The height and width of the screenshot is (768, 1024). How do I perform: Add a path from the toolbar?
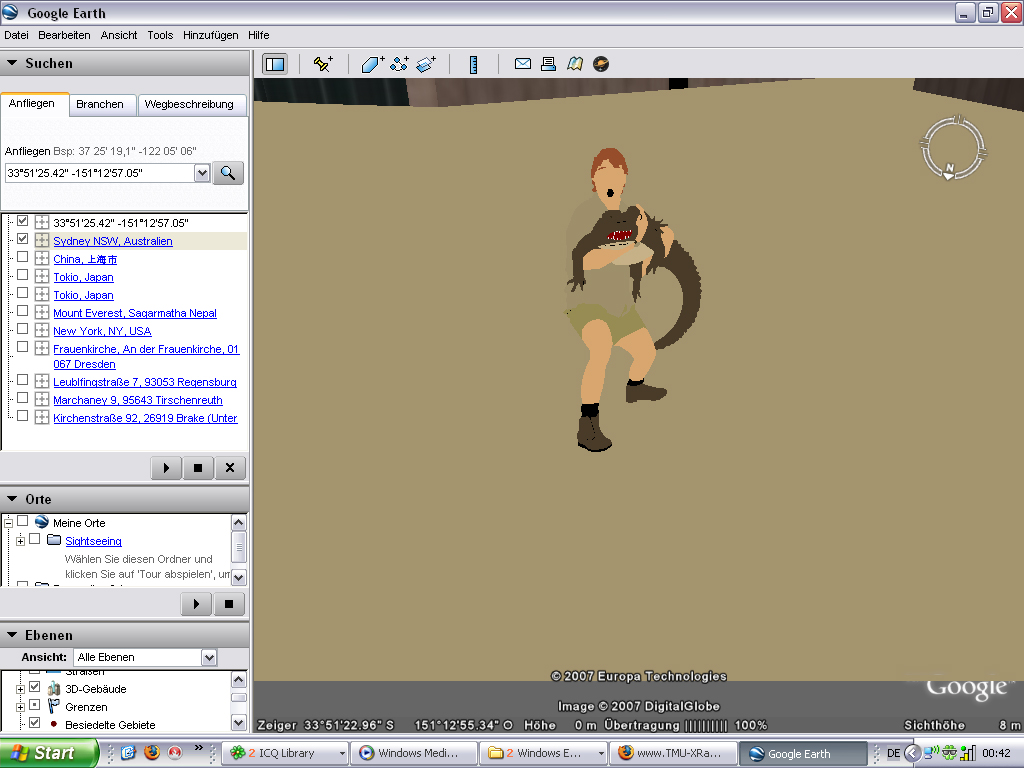399,64
